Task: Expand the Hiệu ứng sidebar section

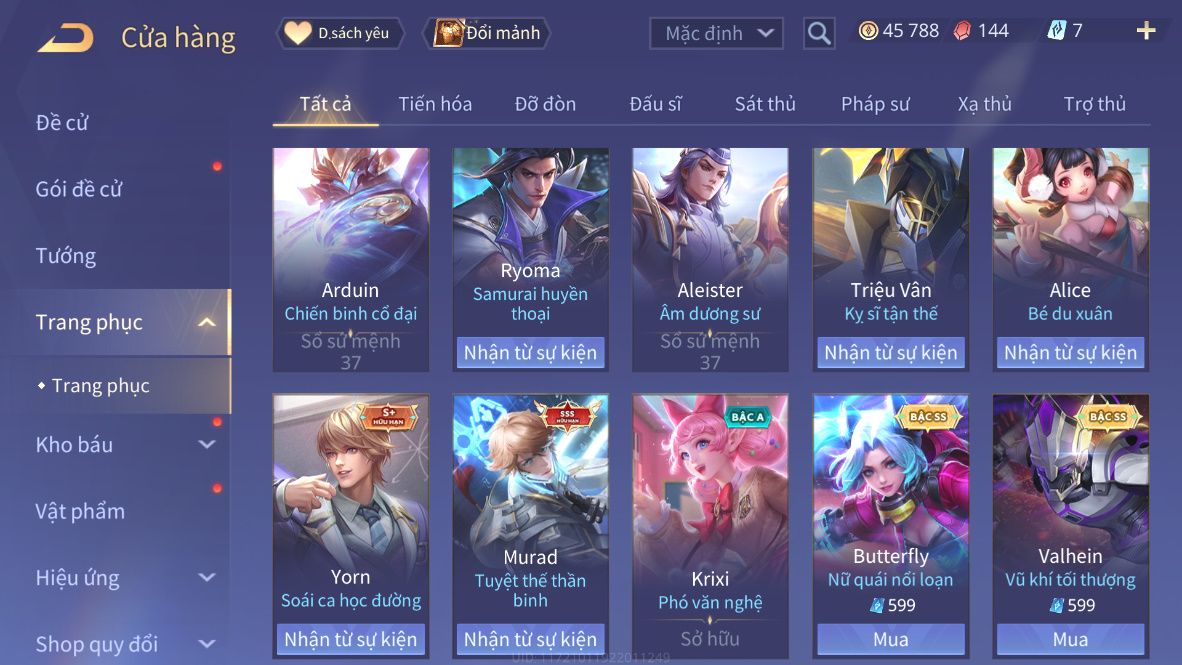Action: coord(207,578)
